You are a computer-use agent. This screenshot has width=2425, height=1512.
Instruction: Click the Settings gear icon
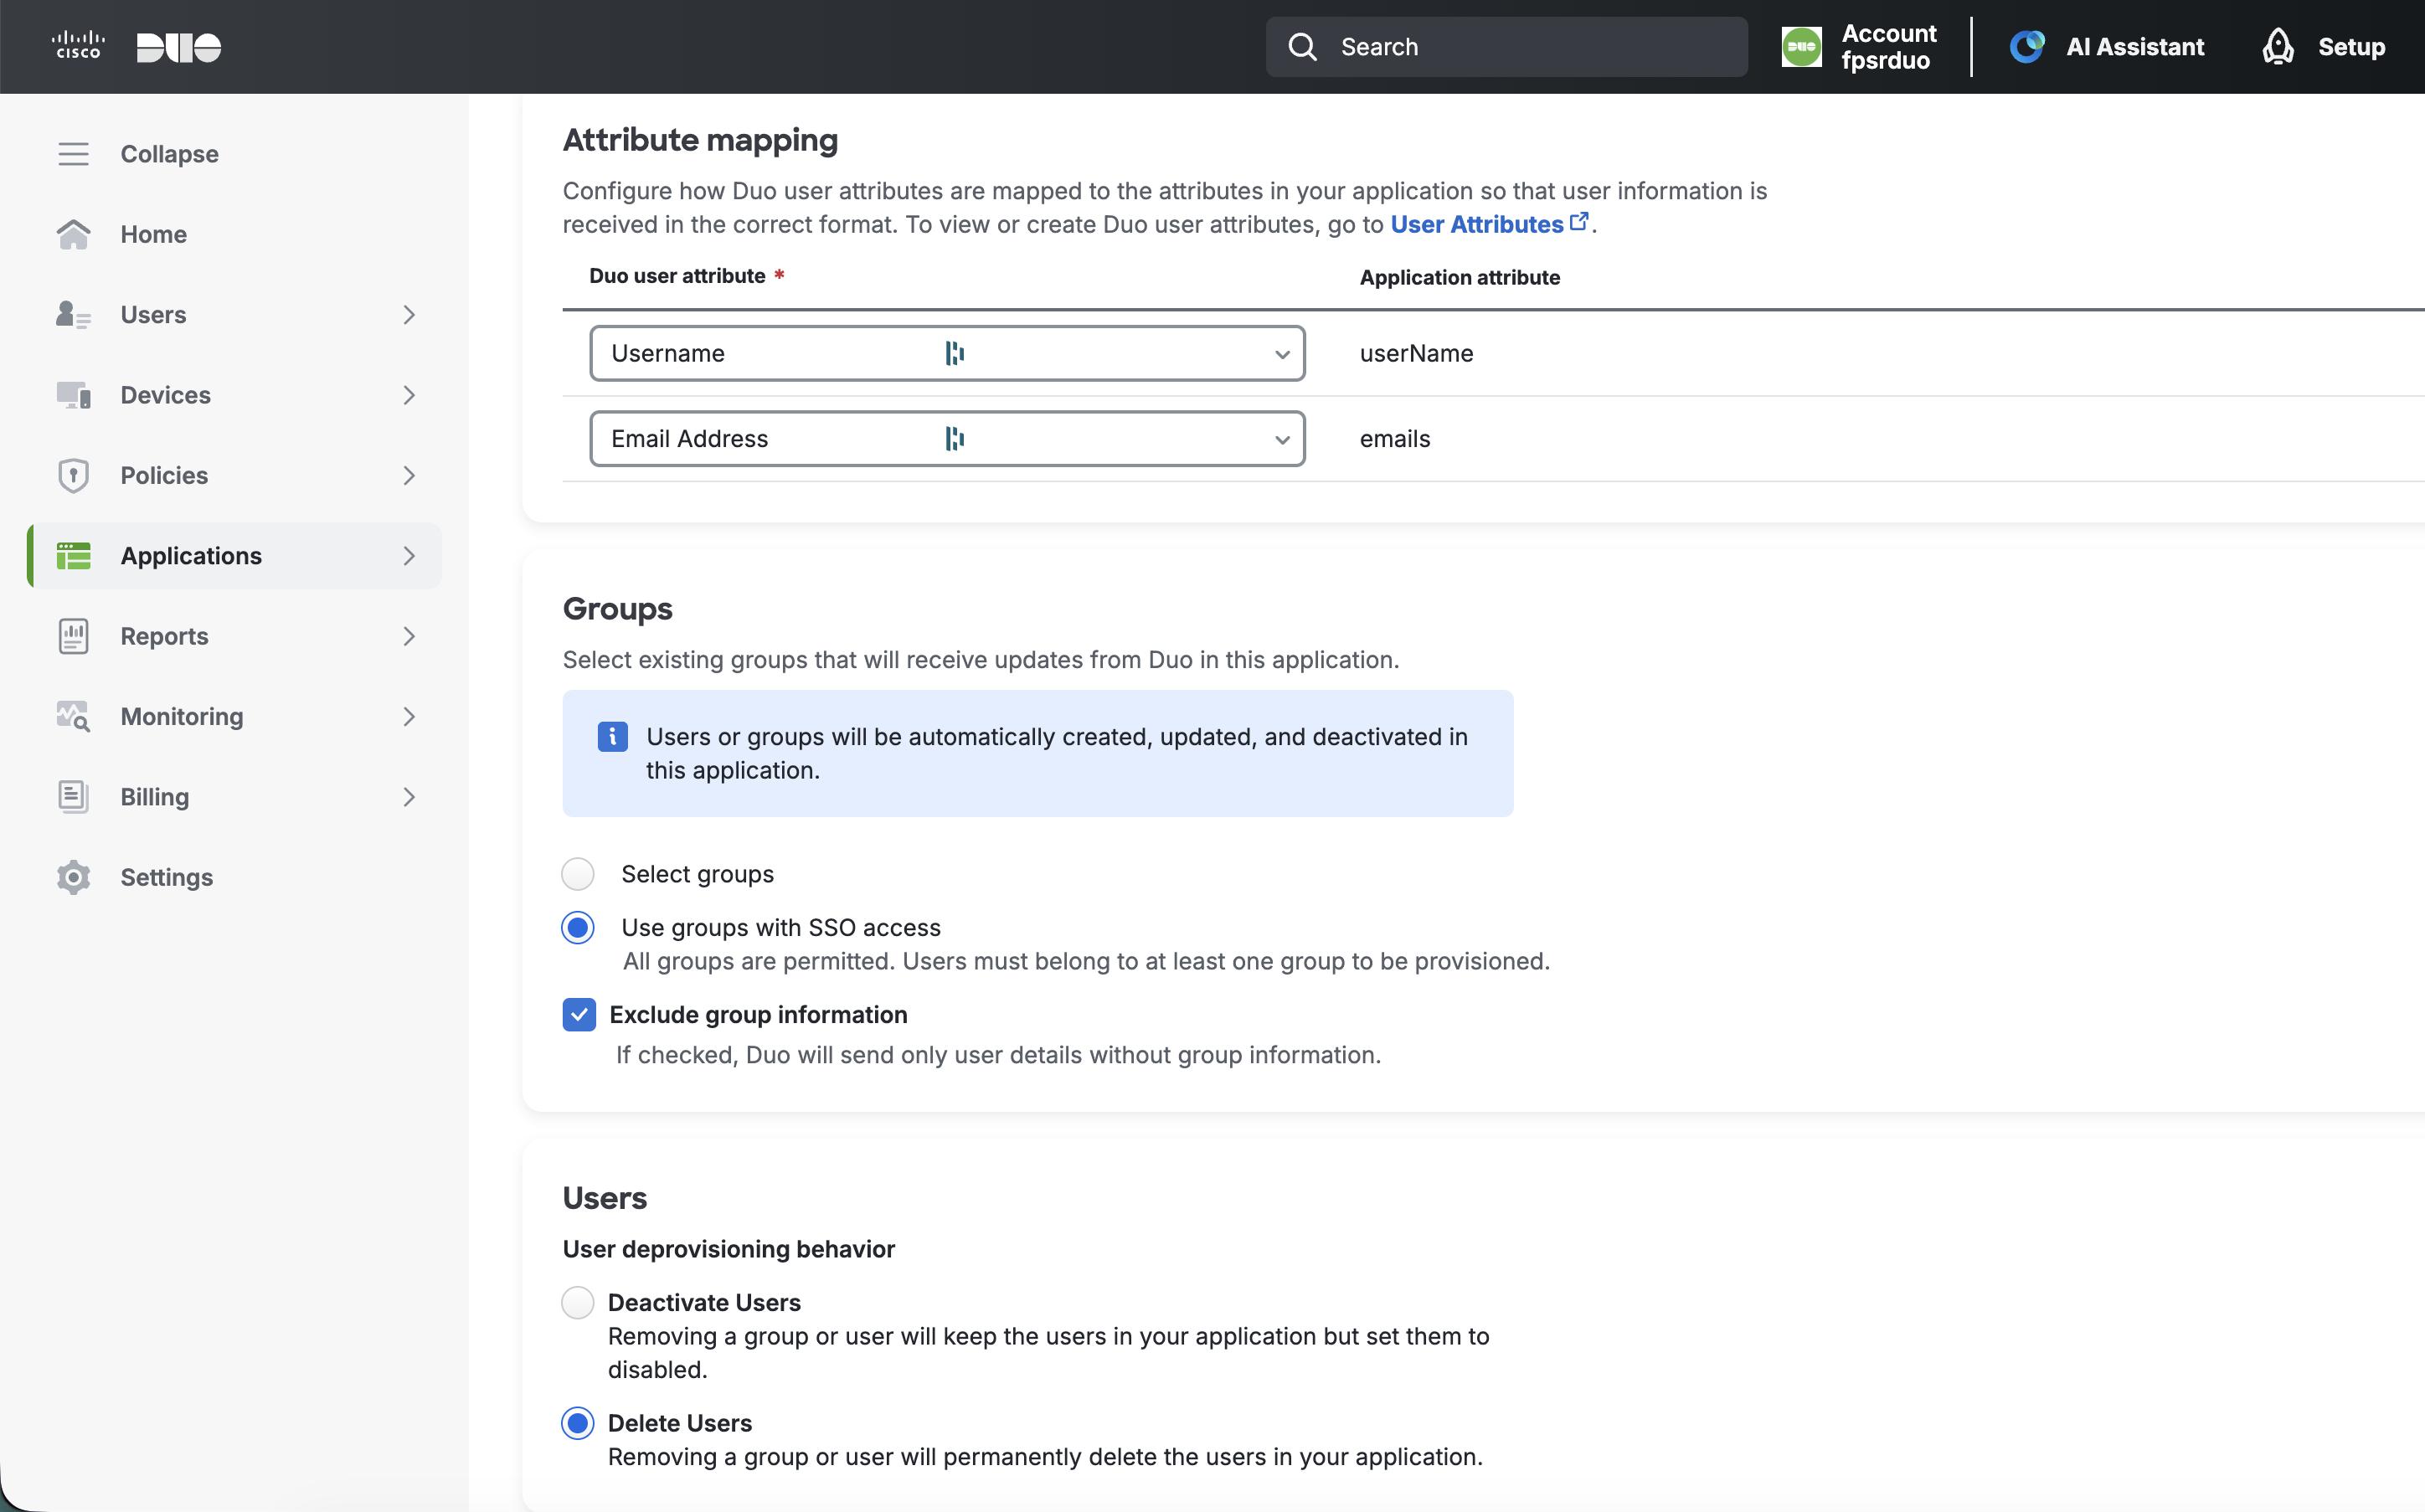click(x=73, y=877)
